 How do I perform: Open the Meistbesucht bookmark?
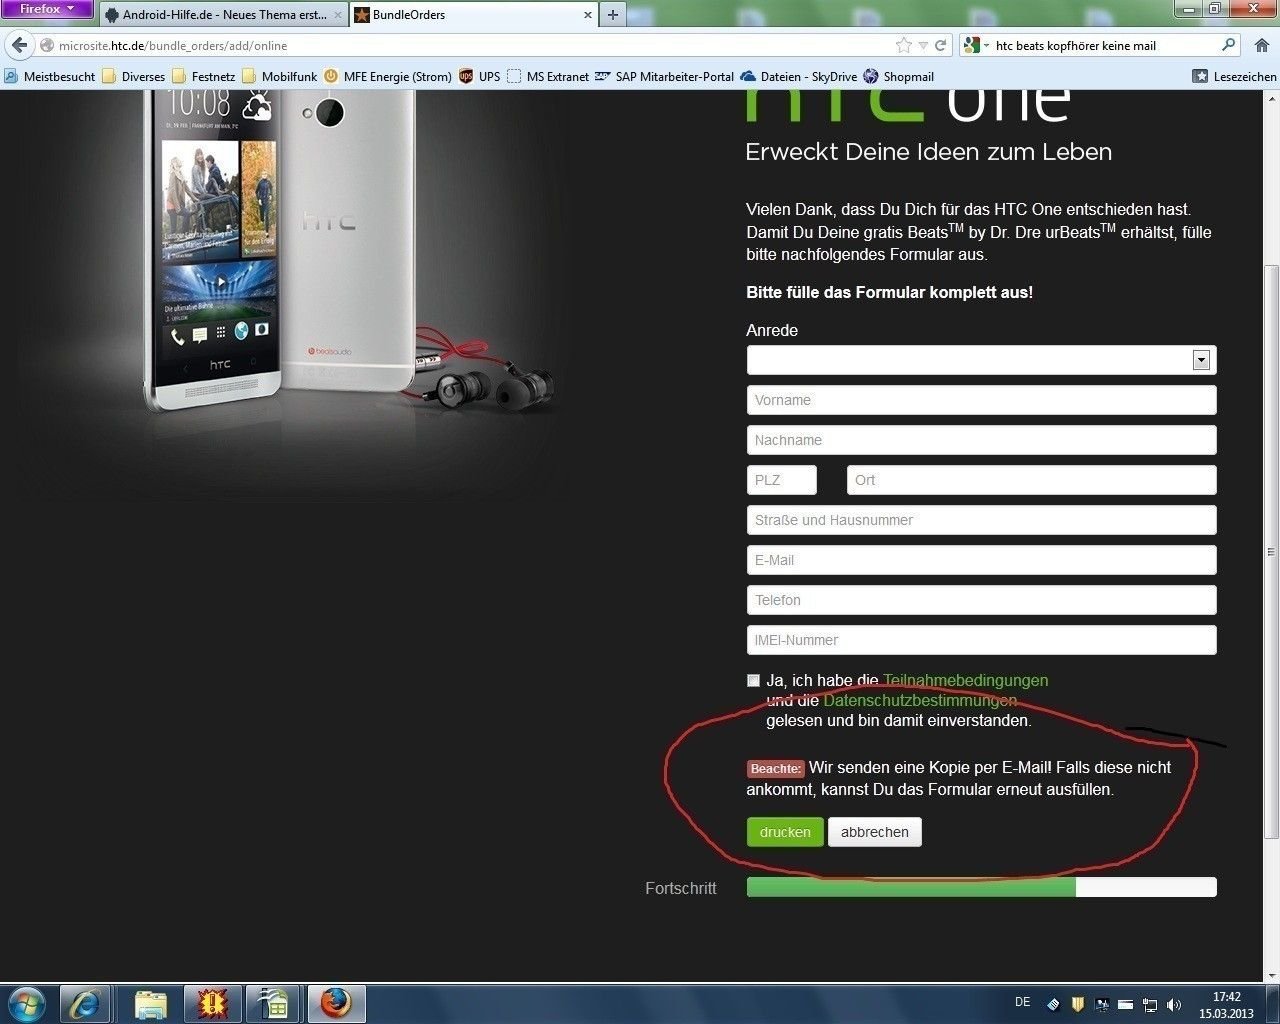pyautogui.click(x=50, y=76)
